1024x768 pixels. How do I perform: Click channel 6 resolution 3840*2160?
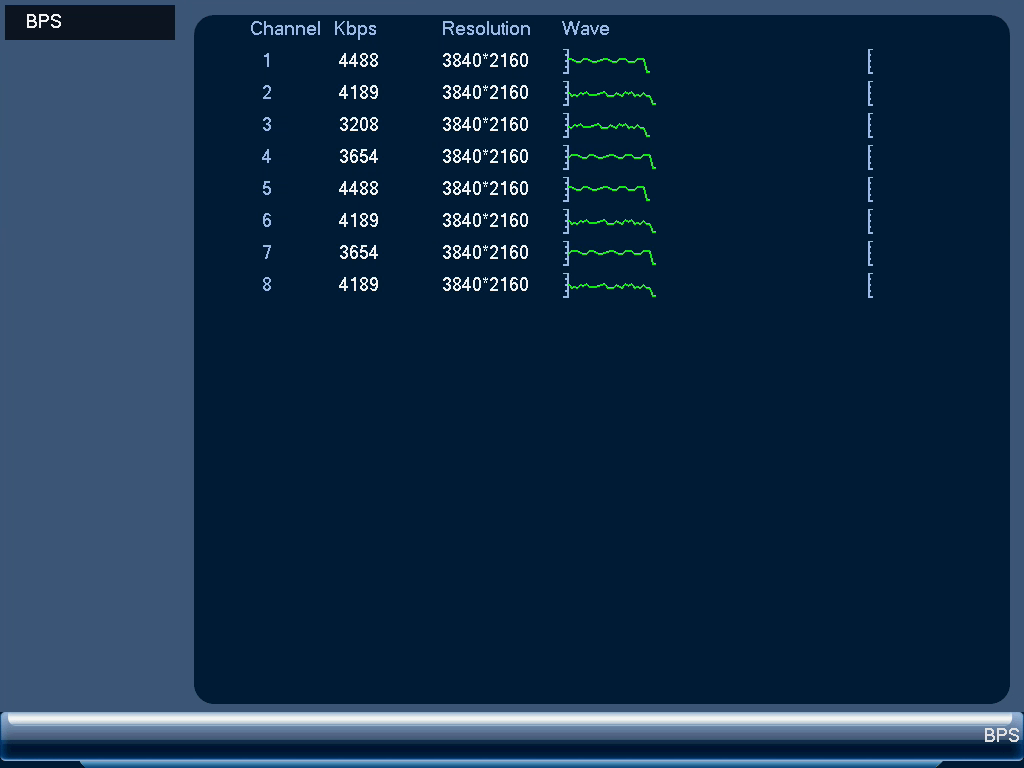485,221
